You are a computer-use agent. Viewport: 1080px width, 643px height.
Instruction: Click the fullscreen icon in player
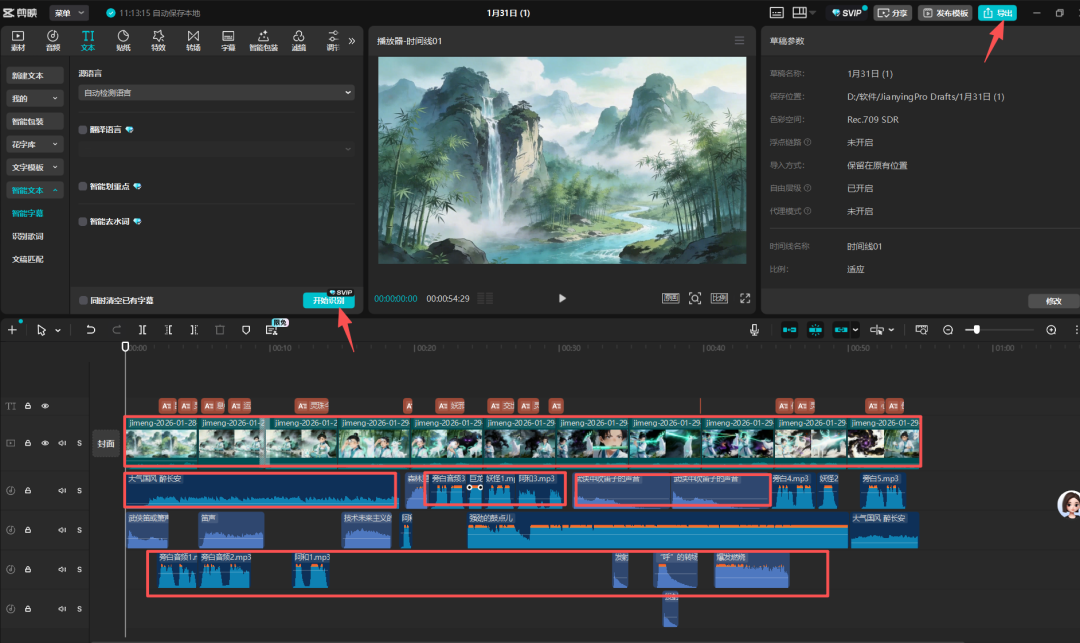click(745, 298)
